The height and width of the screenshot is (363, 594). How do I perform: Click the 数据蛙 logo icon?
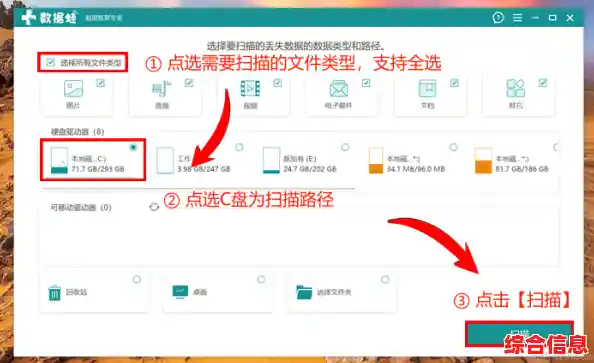[29, 17]
